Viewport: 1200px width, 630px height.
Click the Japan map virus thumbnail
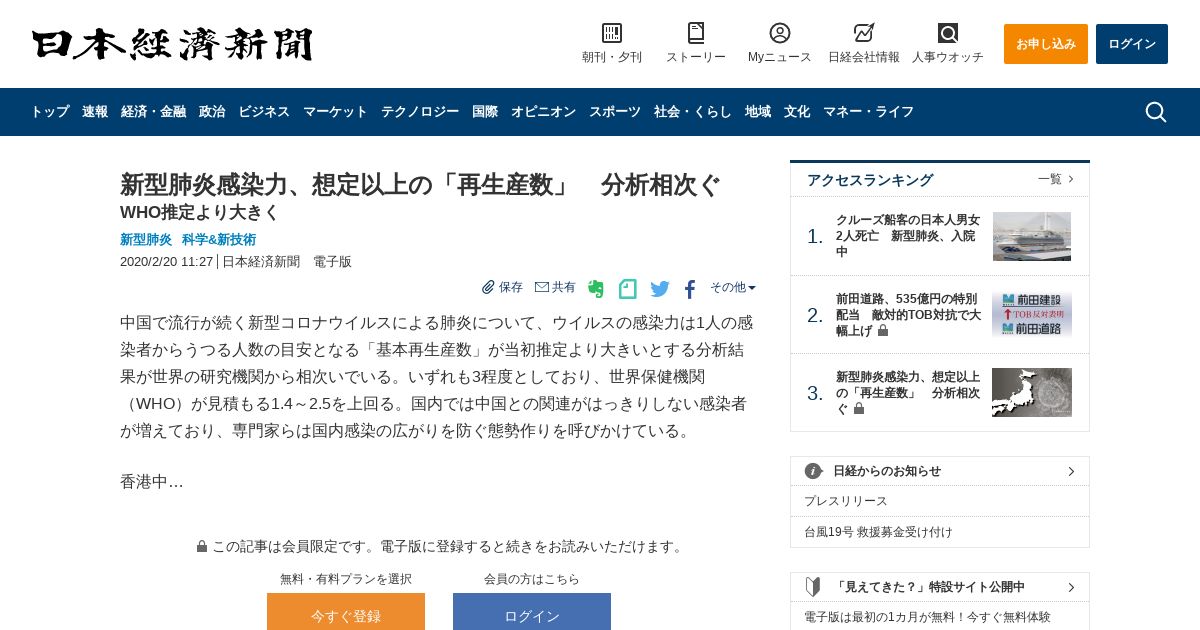click(1032, 392)
